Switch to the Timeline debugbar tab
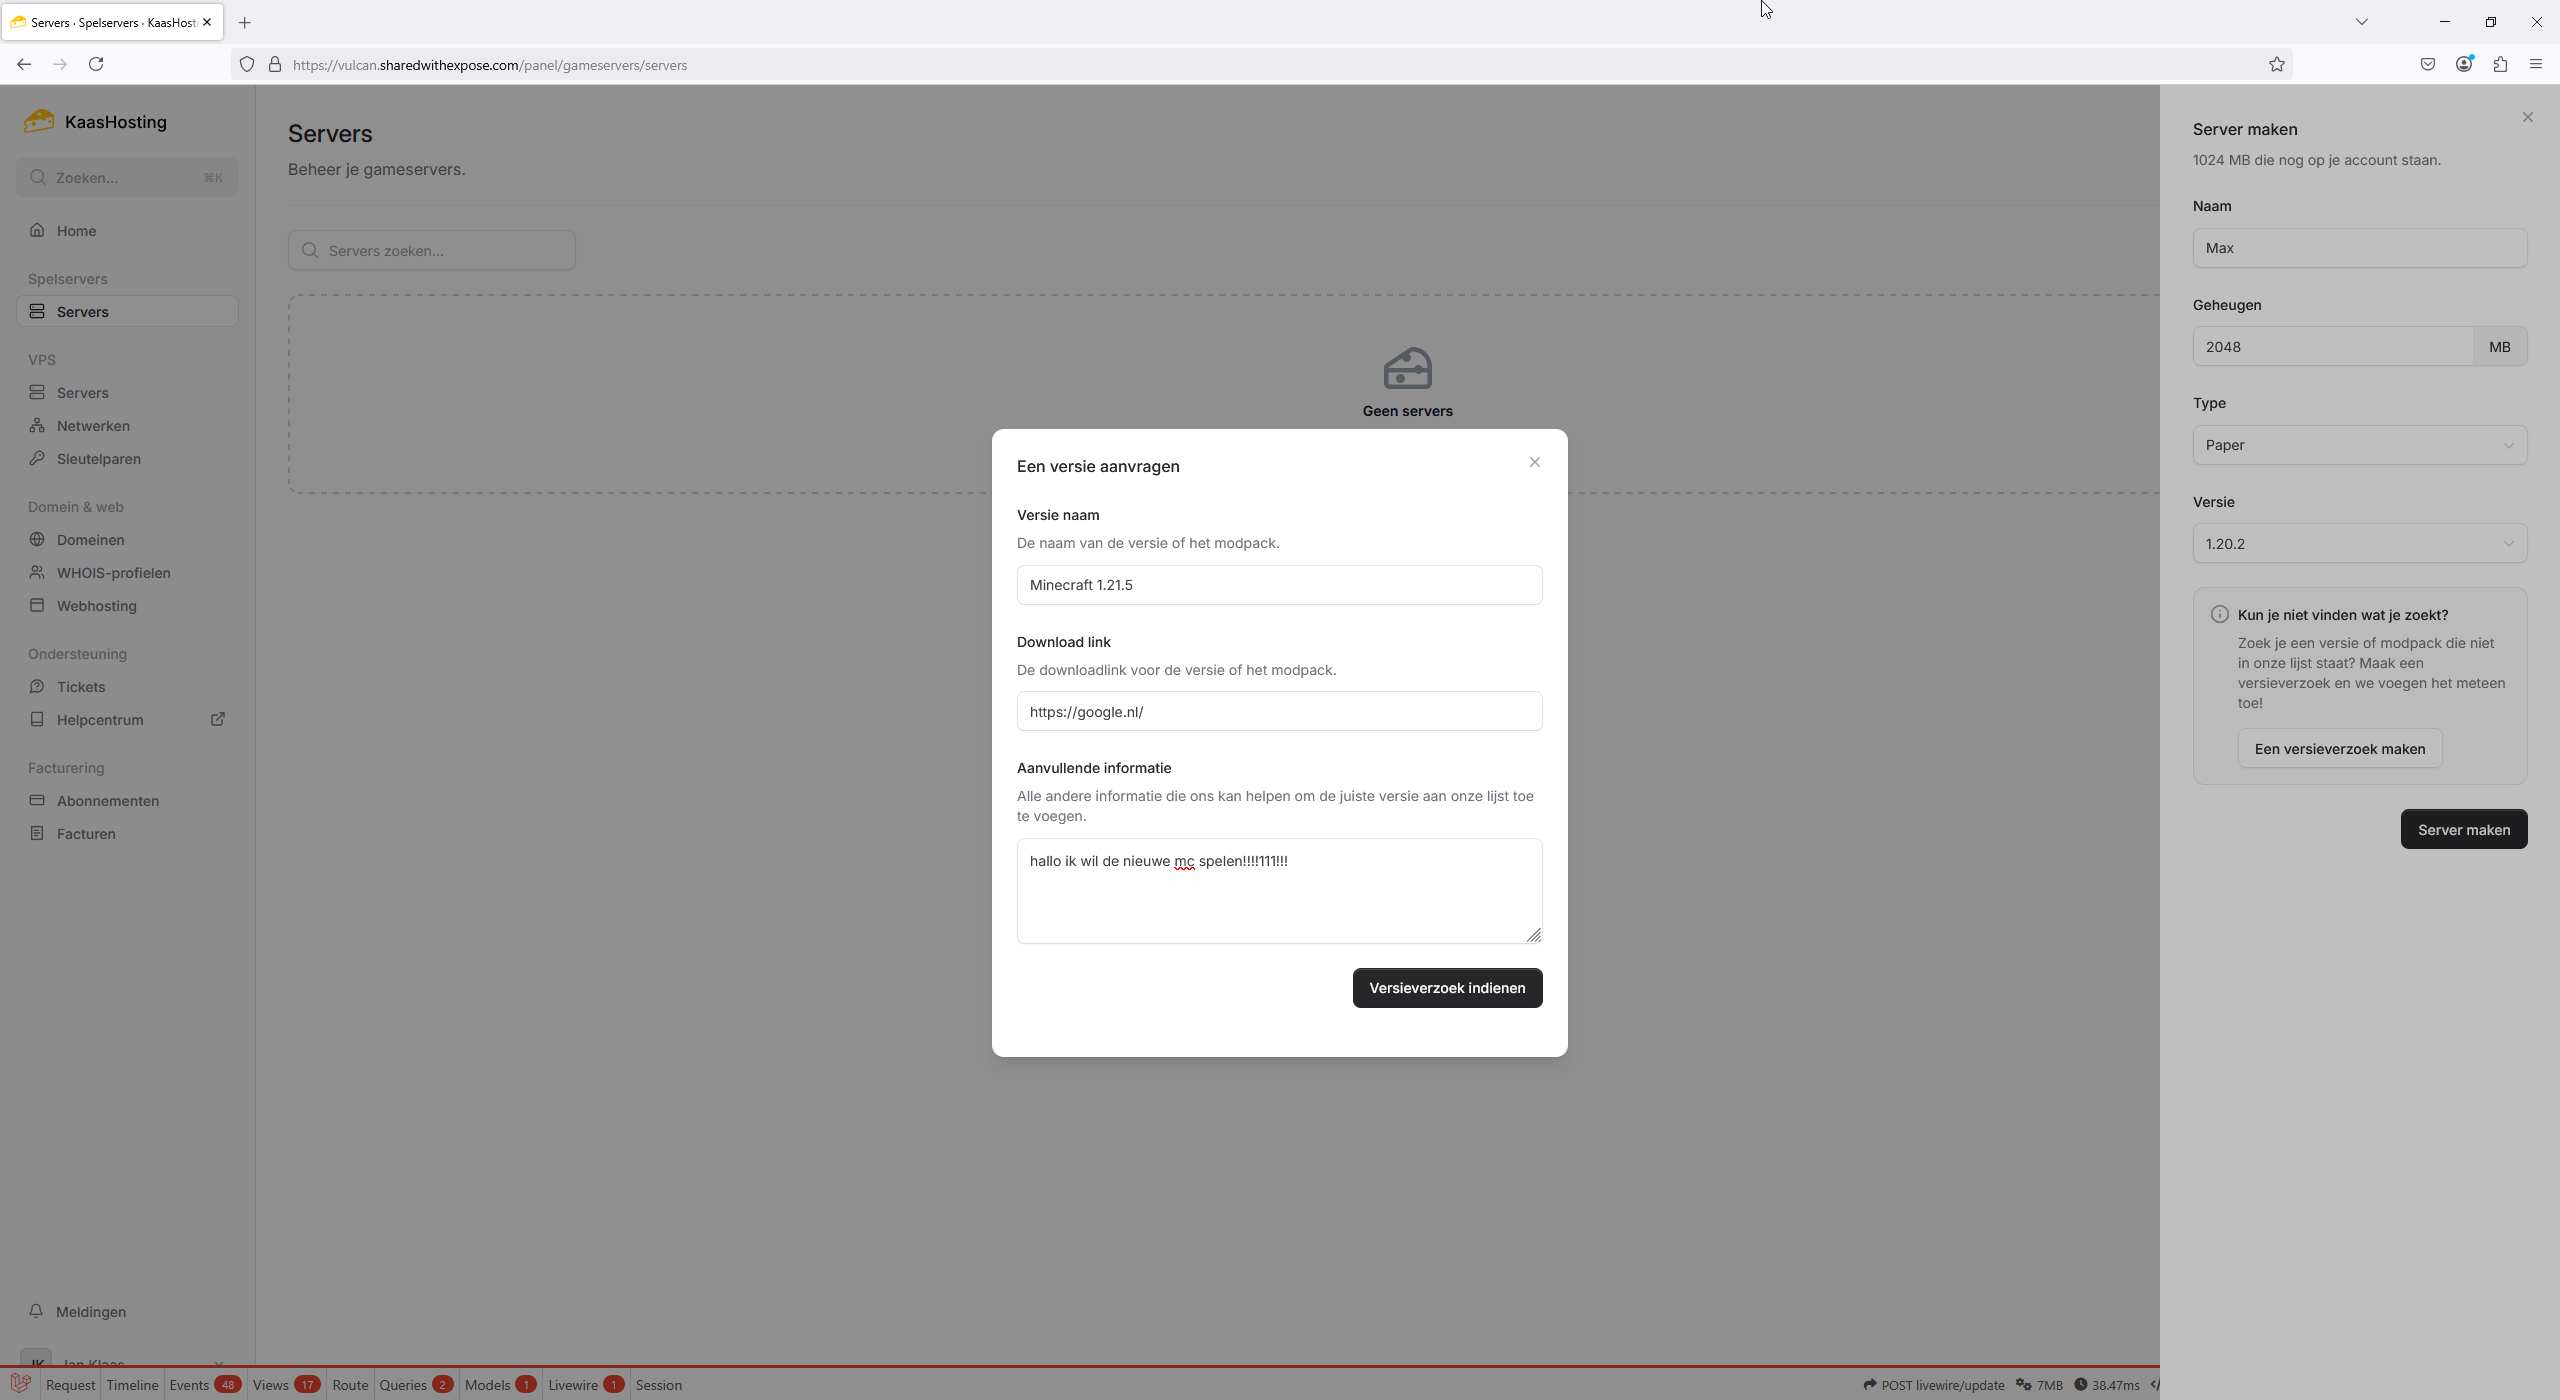Viewport: 2560px width, 1400px height. (x=132, y=1385)
